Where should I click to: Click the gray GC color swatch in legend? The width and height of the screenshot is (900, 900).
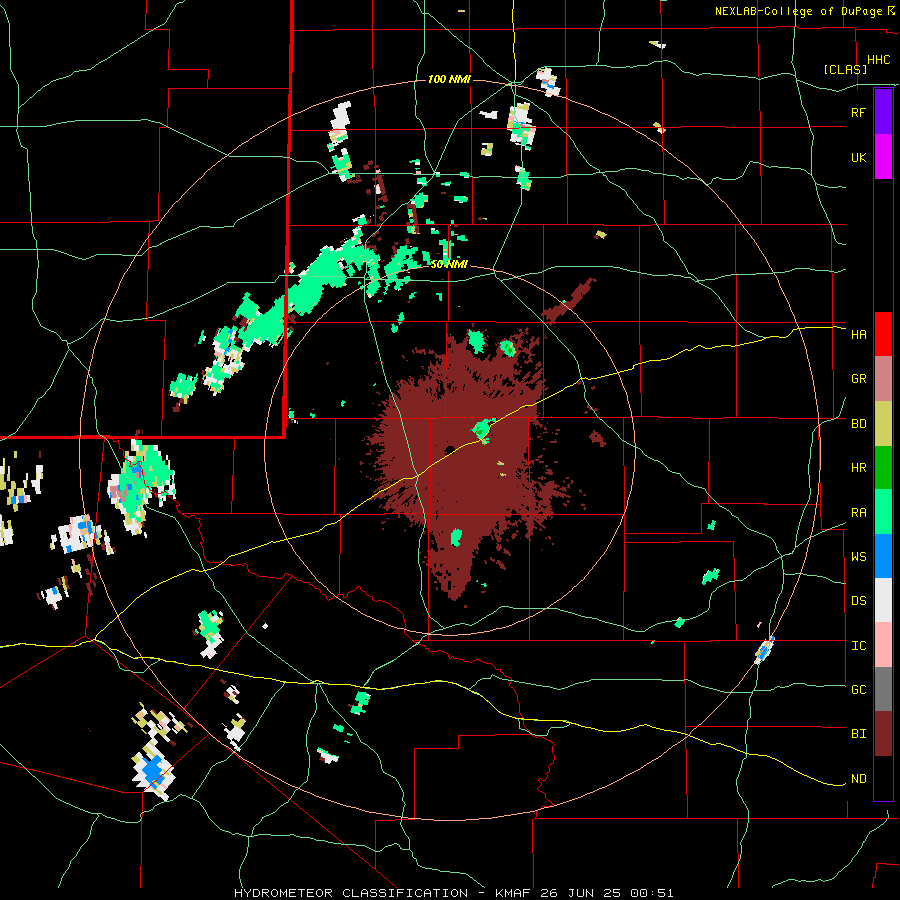point(883,689)
